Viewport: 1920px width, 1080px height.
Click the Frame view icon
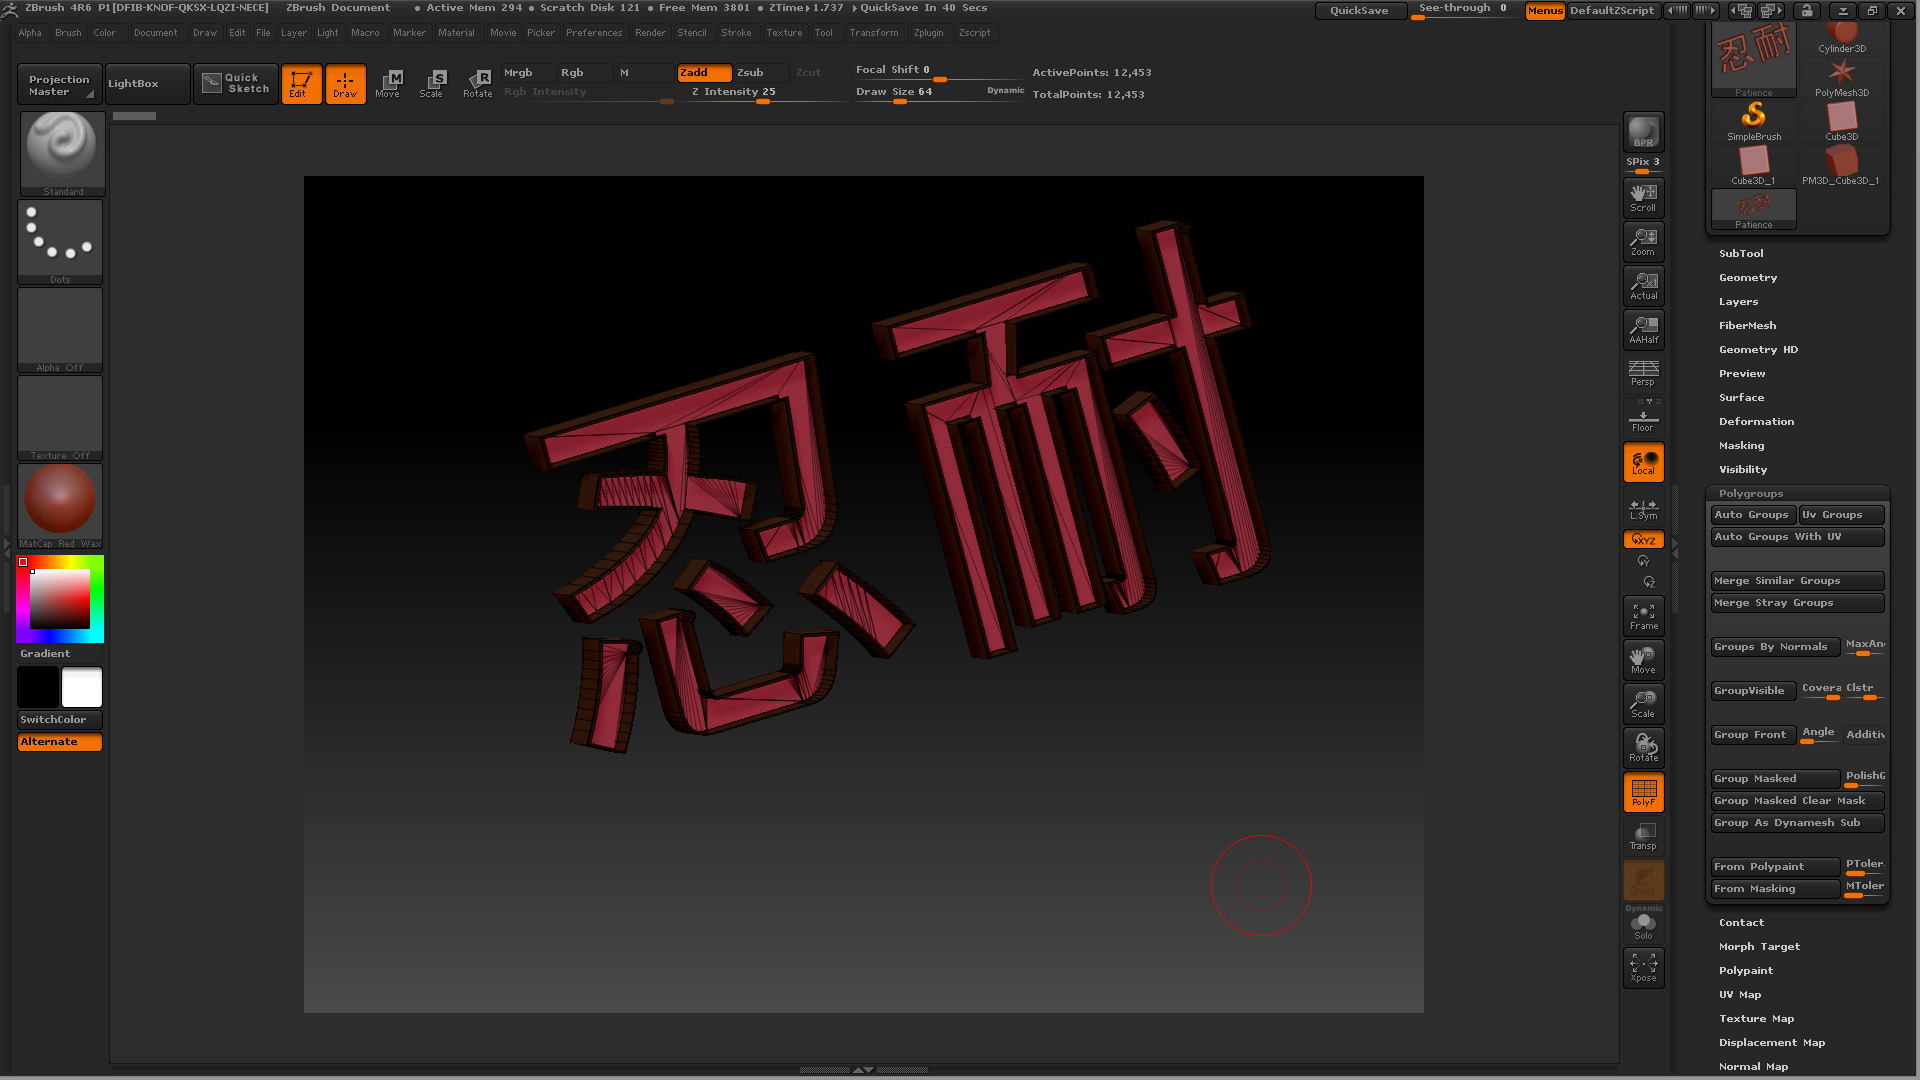point(1643,616)
